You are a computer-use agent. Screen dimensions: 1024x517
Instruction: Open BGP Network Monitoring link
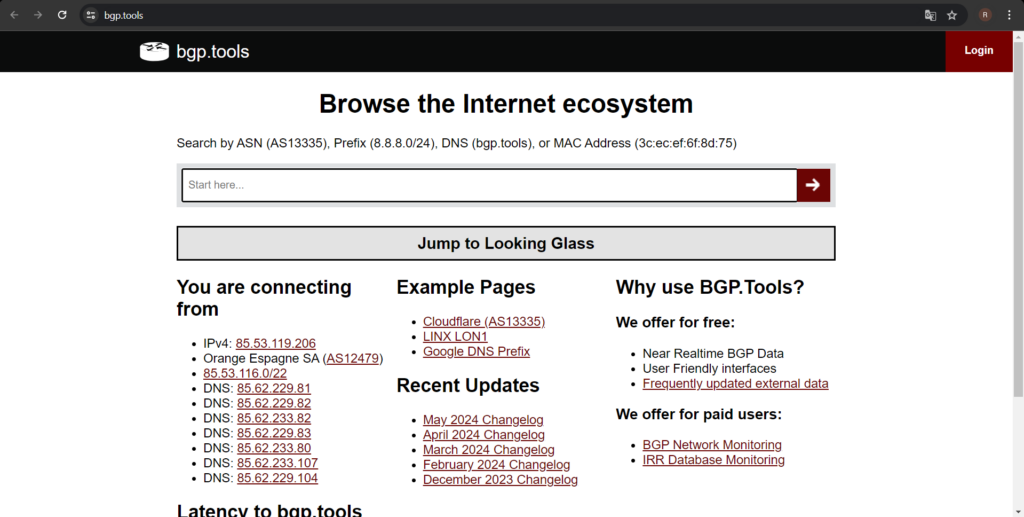tap(712, 445)
